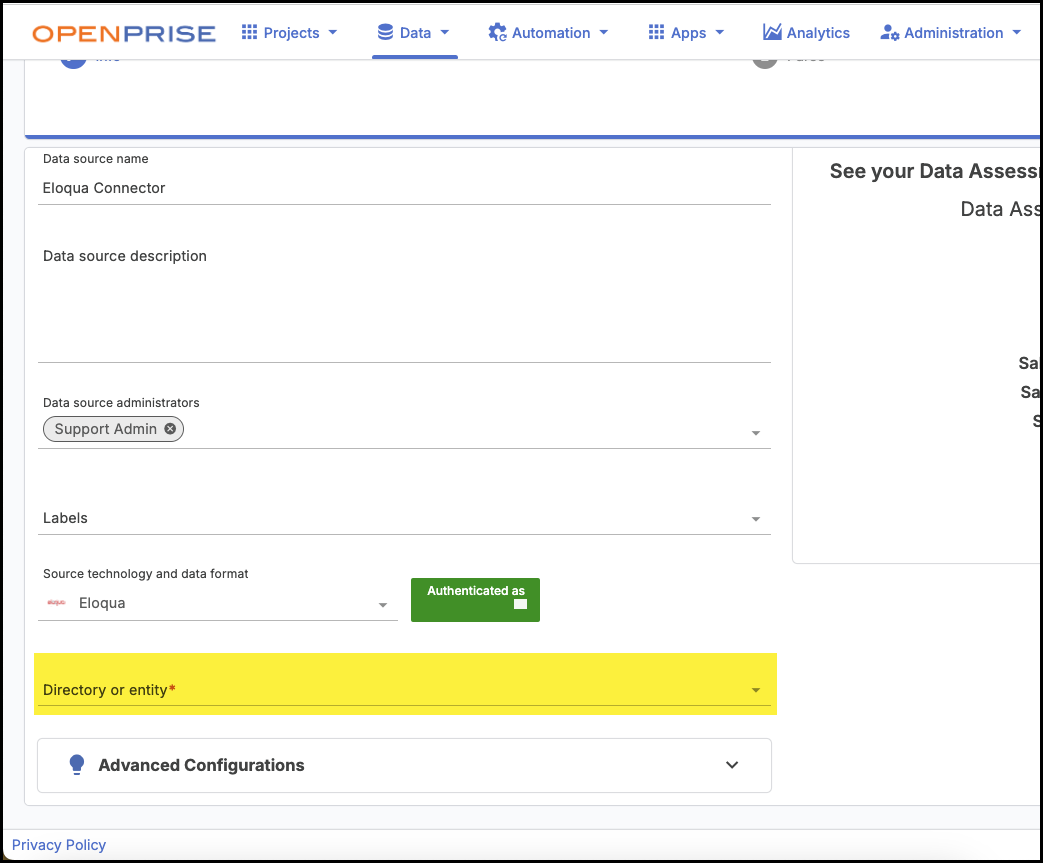
Task: Click the Openprise logo
Action: pos(124,33)
